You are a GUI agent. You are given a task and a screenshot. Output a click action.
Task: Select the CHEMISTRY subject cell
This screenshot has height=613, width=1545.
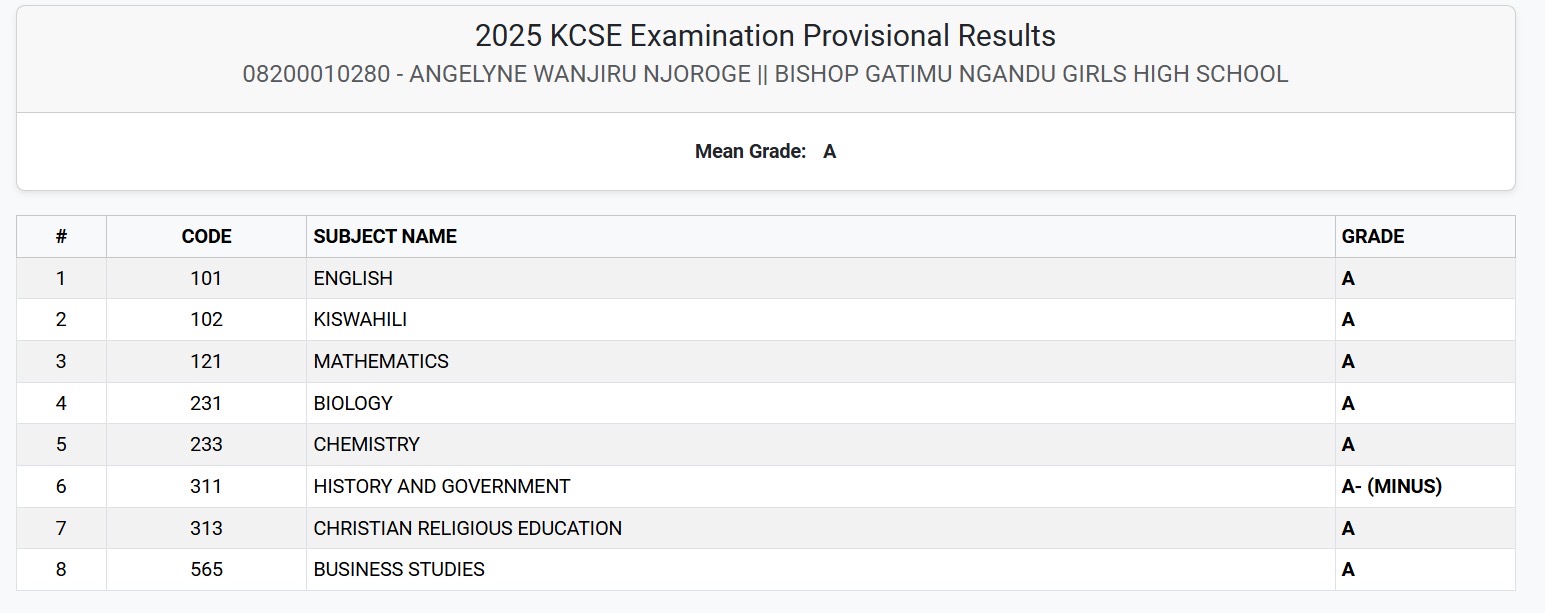[366, 445]
